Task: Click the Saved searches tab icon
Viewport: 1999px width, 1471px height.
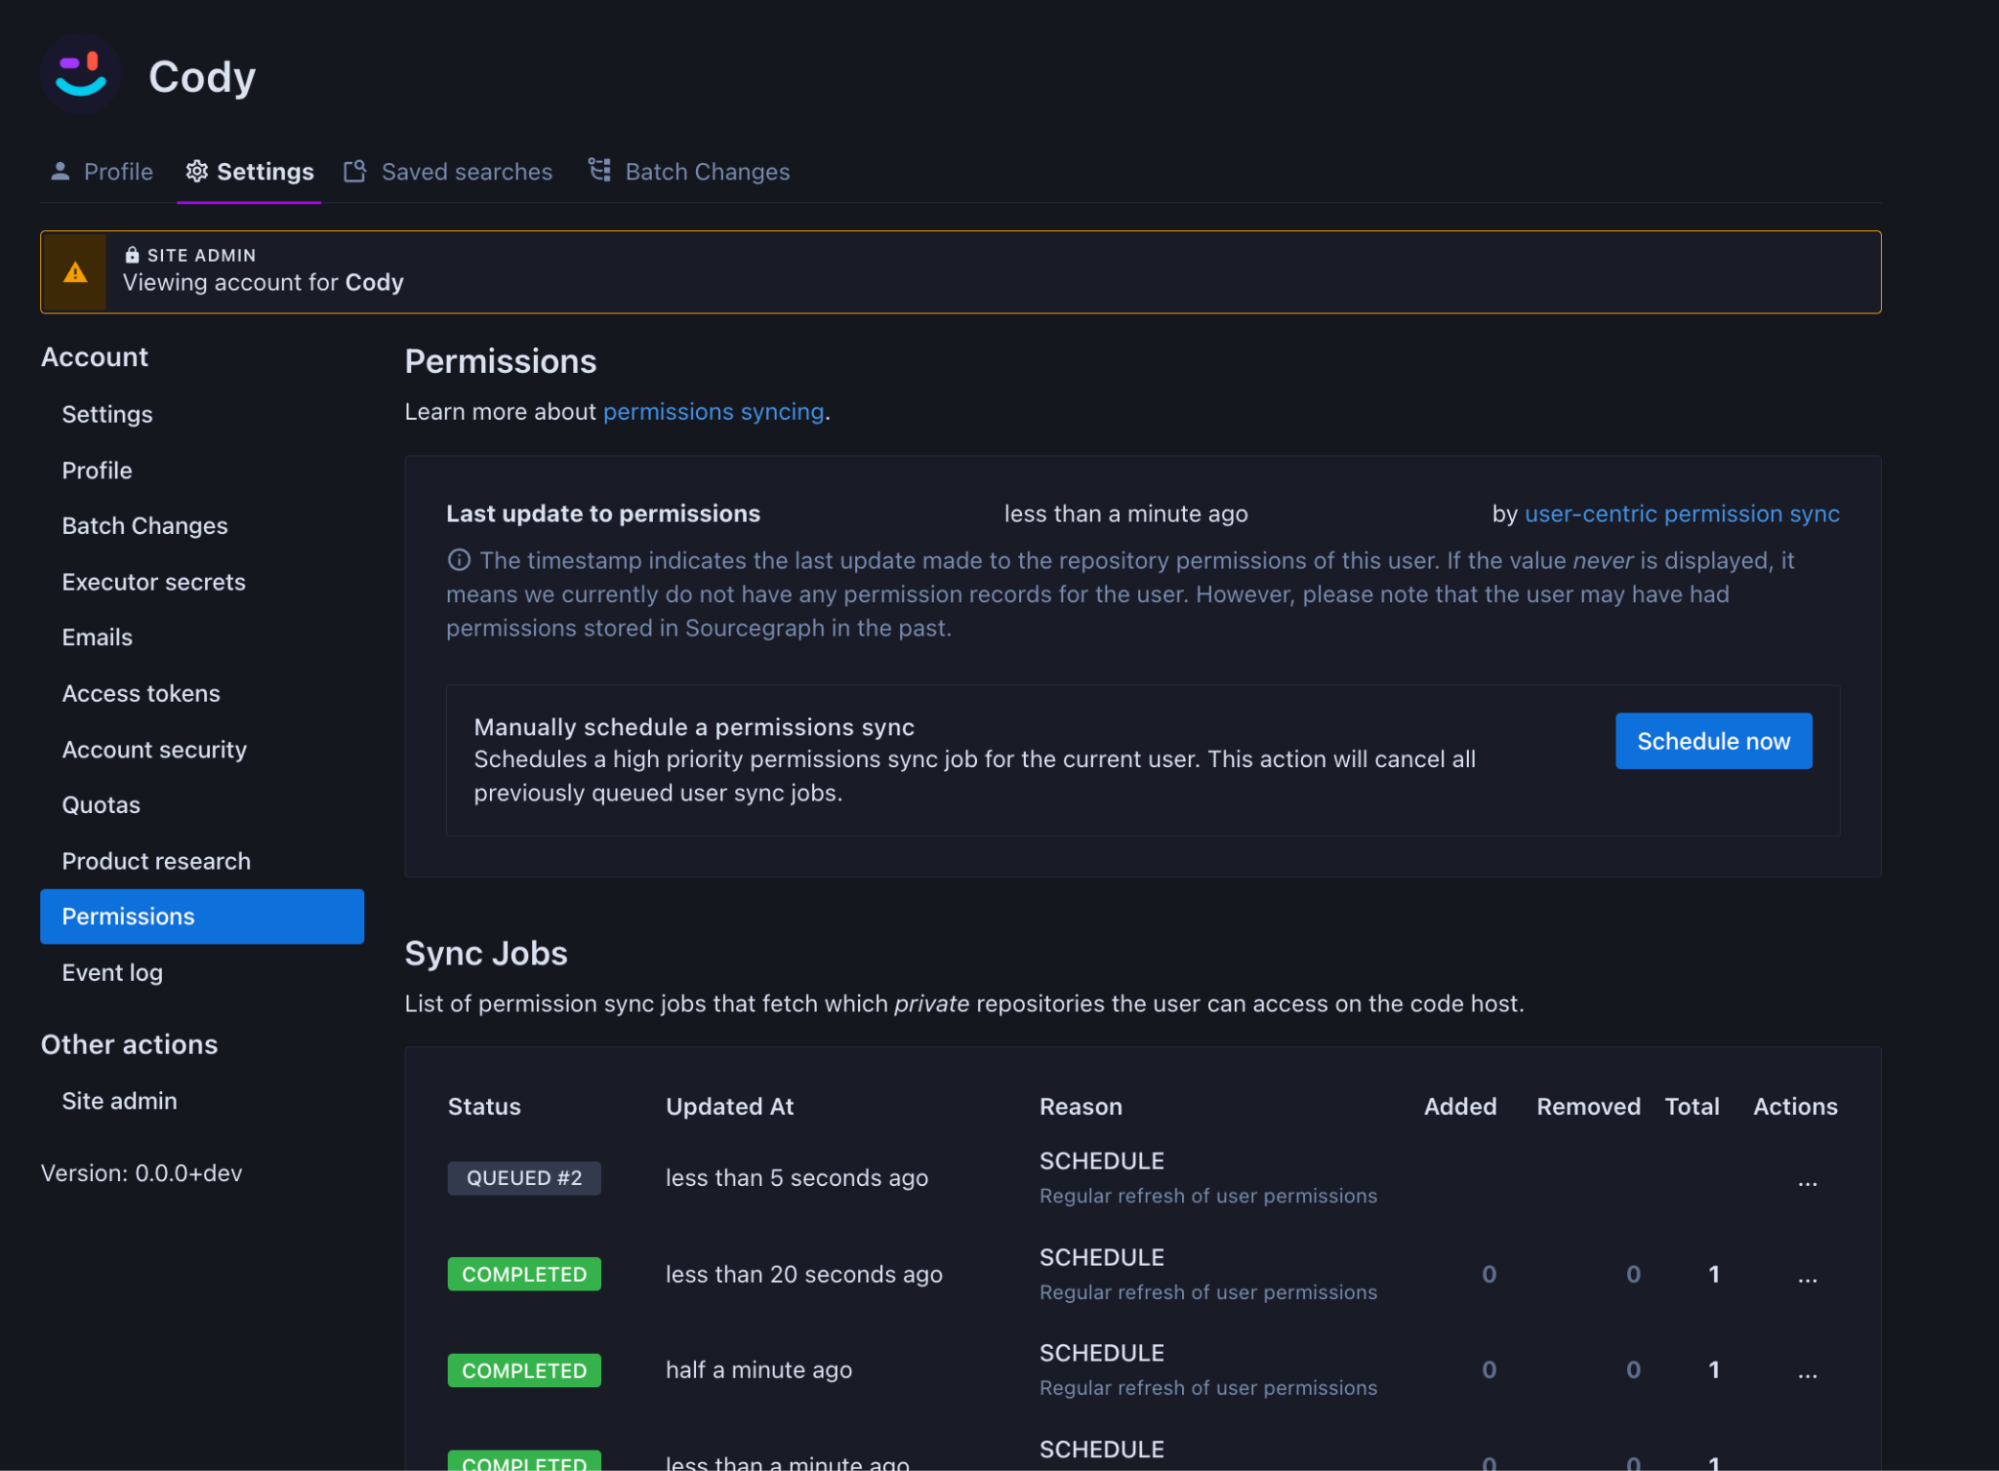Action: [x=355, y=171]
